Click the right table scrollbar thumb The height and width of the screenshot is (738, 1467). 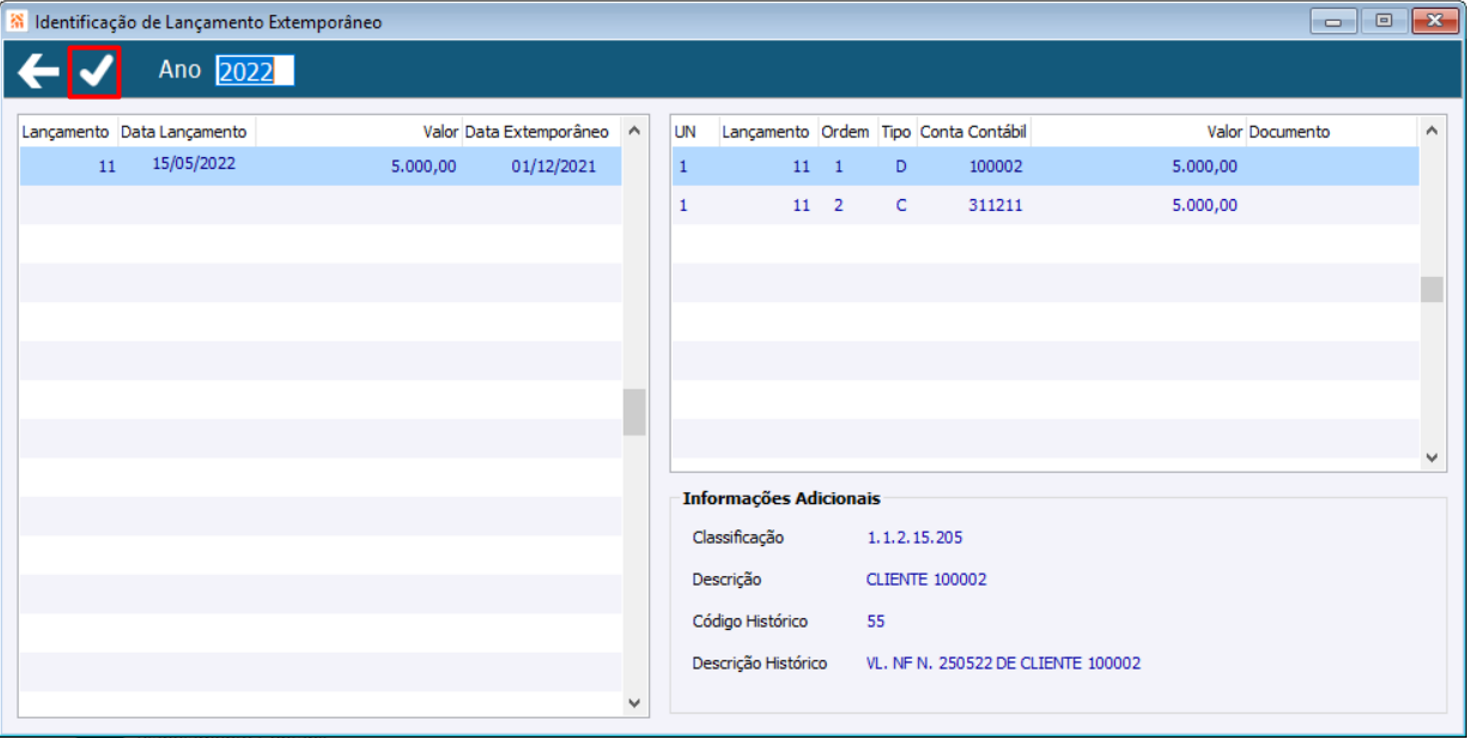point(1431,289)
